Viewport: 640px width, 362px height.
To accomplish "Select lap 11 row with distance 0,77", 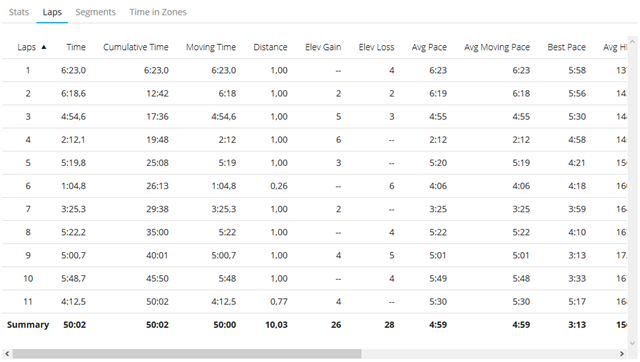I will coord(314,302).
